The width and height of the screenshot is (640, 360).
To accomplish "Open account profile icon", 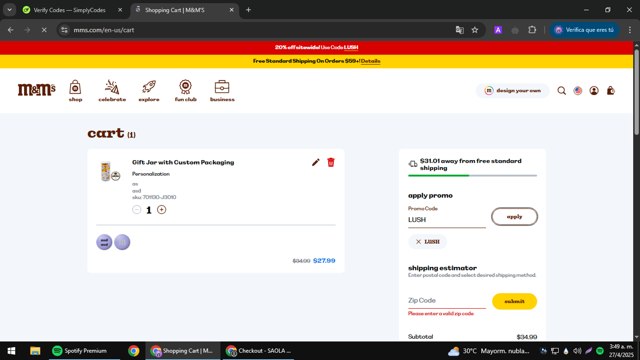I will (x=594, y=91).
